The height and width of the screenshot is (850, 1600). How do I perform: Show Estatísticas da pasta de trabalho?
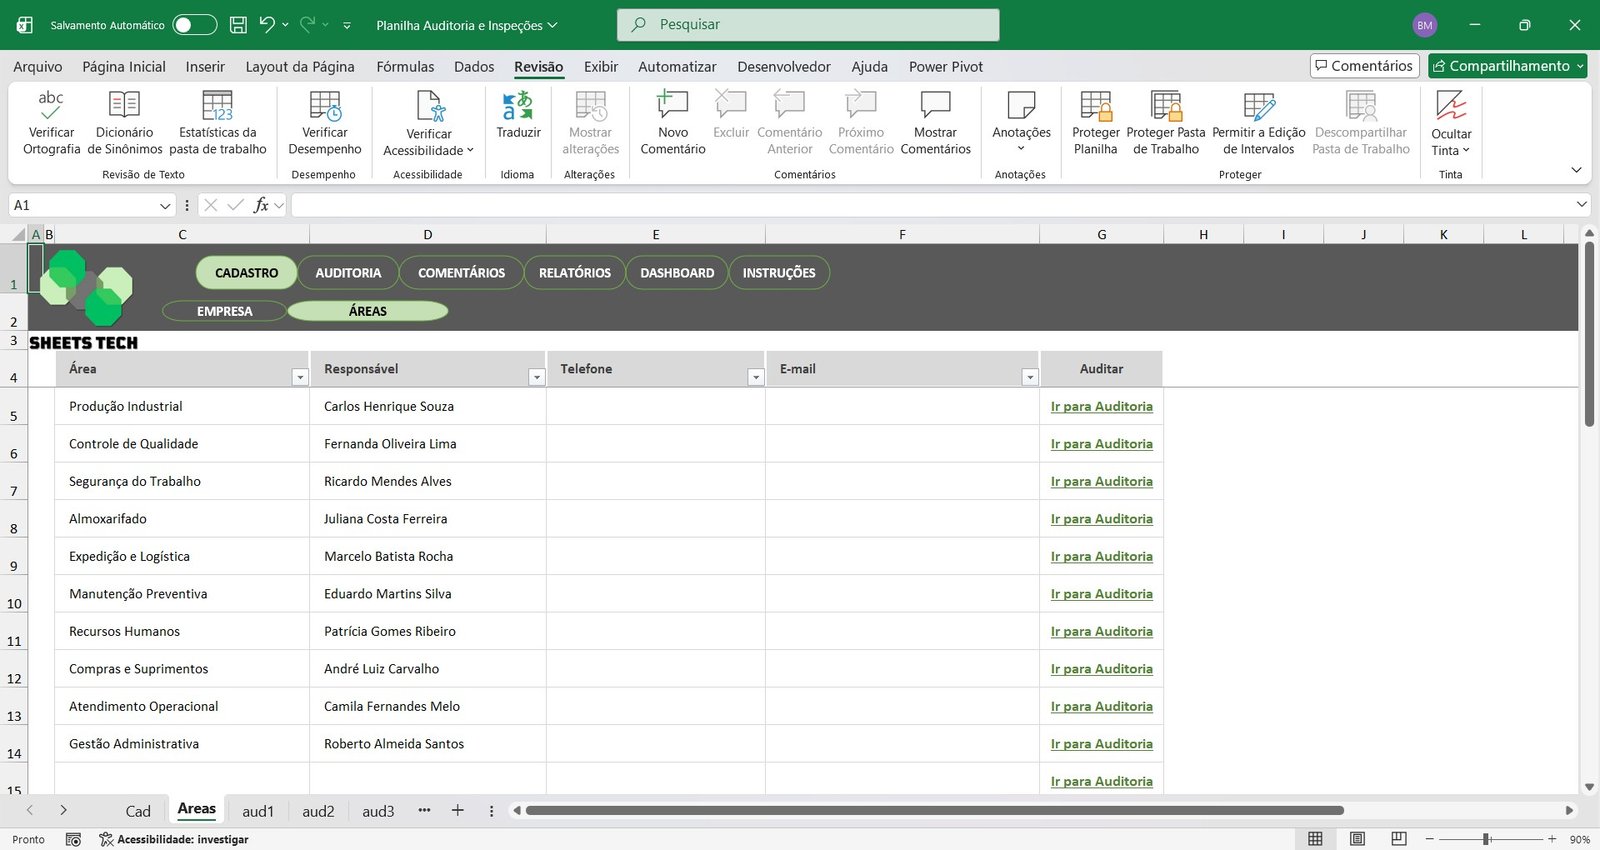tap(217, 122)
